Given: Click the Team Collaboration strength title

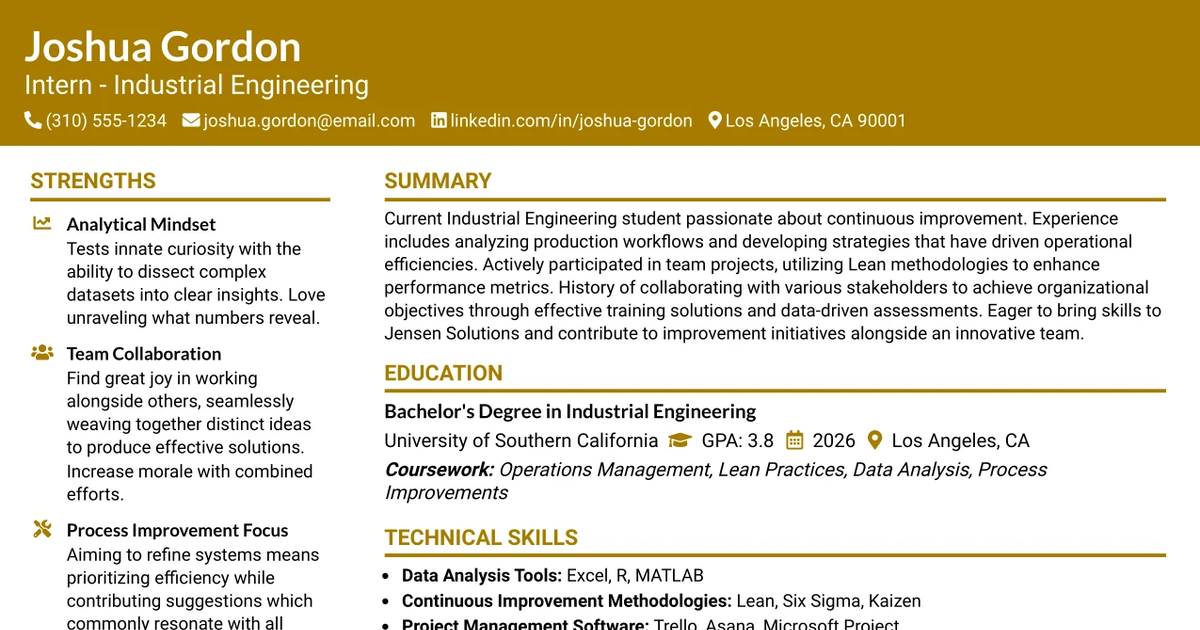Looking at the screenshot, I should pyautogui.click(x=144, y=353).
